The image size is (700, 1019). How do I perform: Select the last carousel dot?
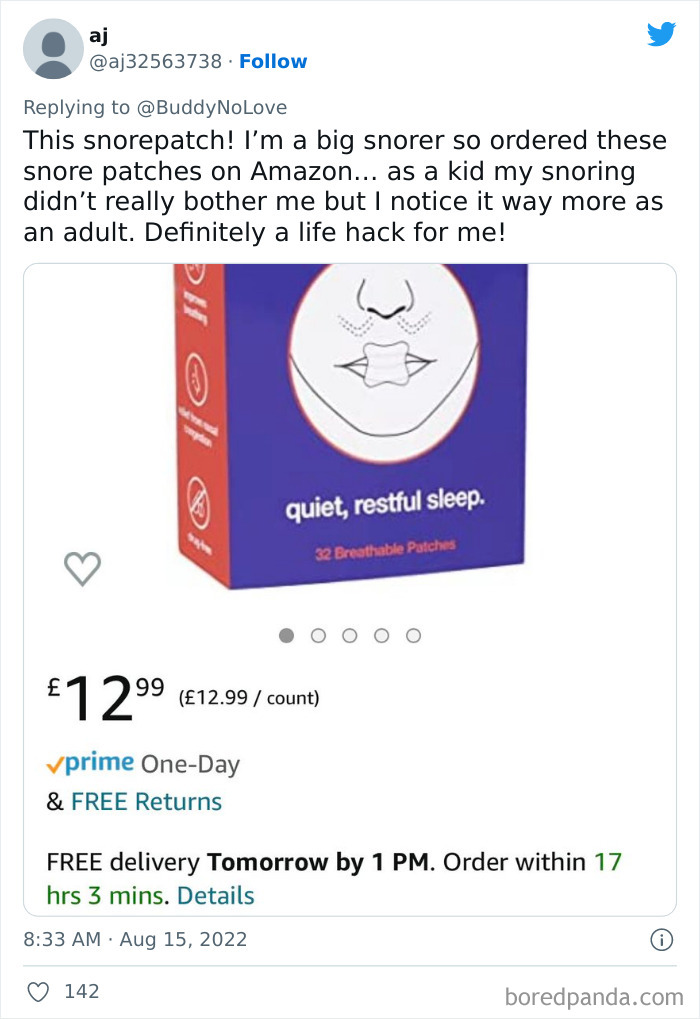coord(412,635)
